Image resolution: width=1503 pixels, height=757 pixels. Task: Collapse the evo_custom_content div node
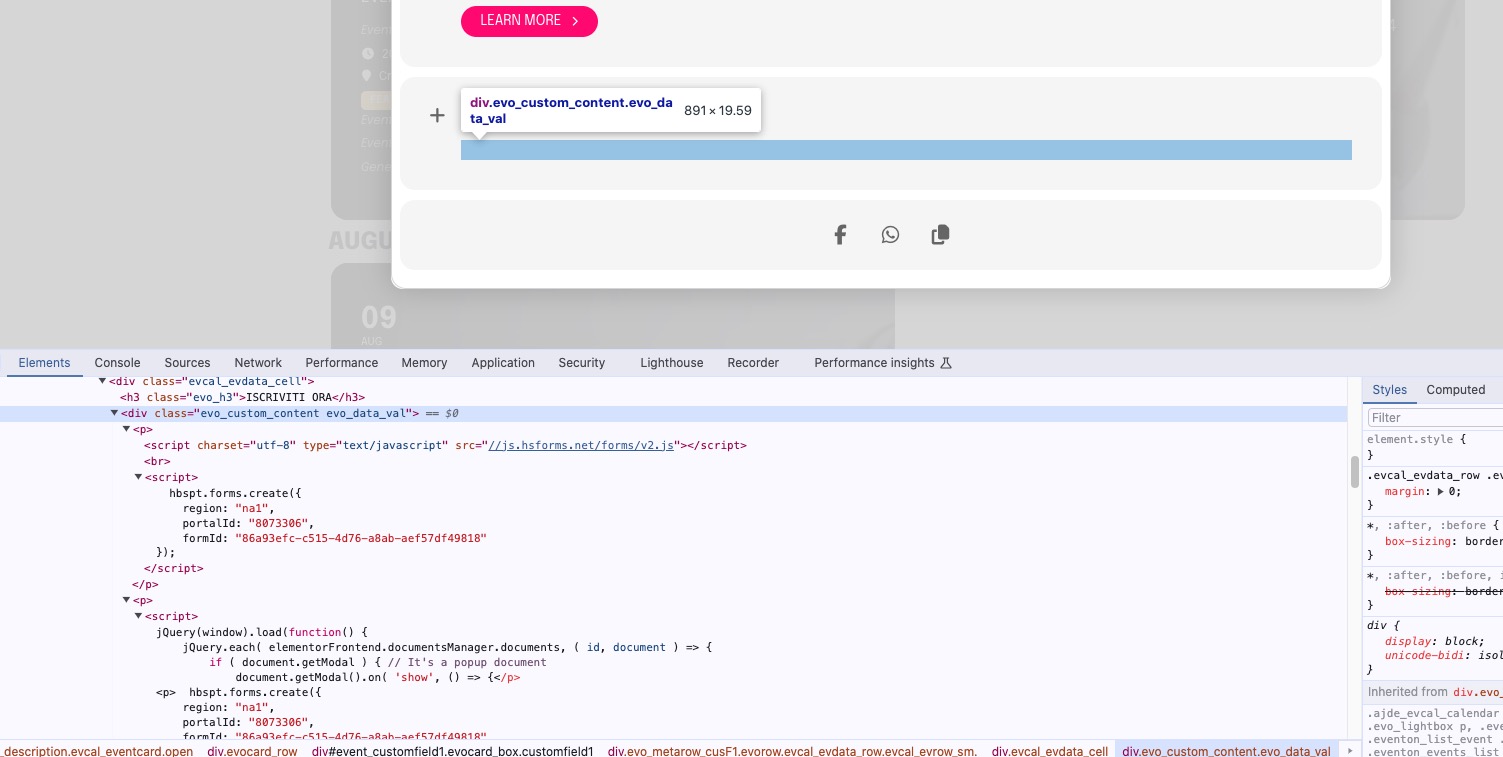pos(115,413)
